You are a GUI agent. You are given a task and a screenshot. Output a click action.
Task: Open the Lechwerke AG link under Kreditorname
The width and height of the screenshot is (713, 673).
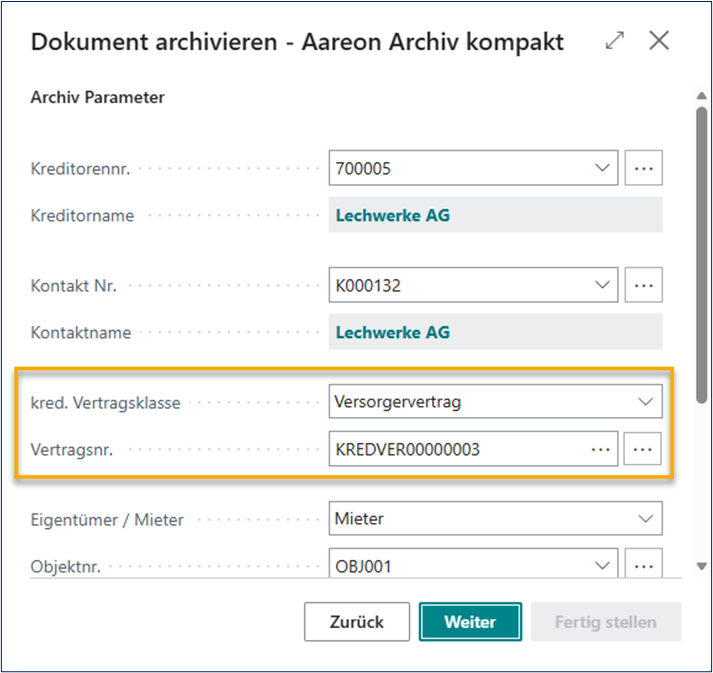[x=392, y=215]
